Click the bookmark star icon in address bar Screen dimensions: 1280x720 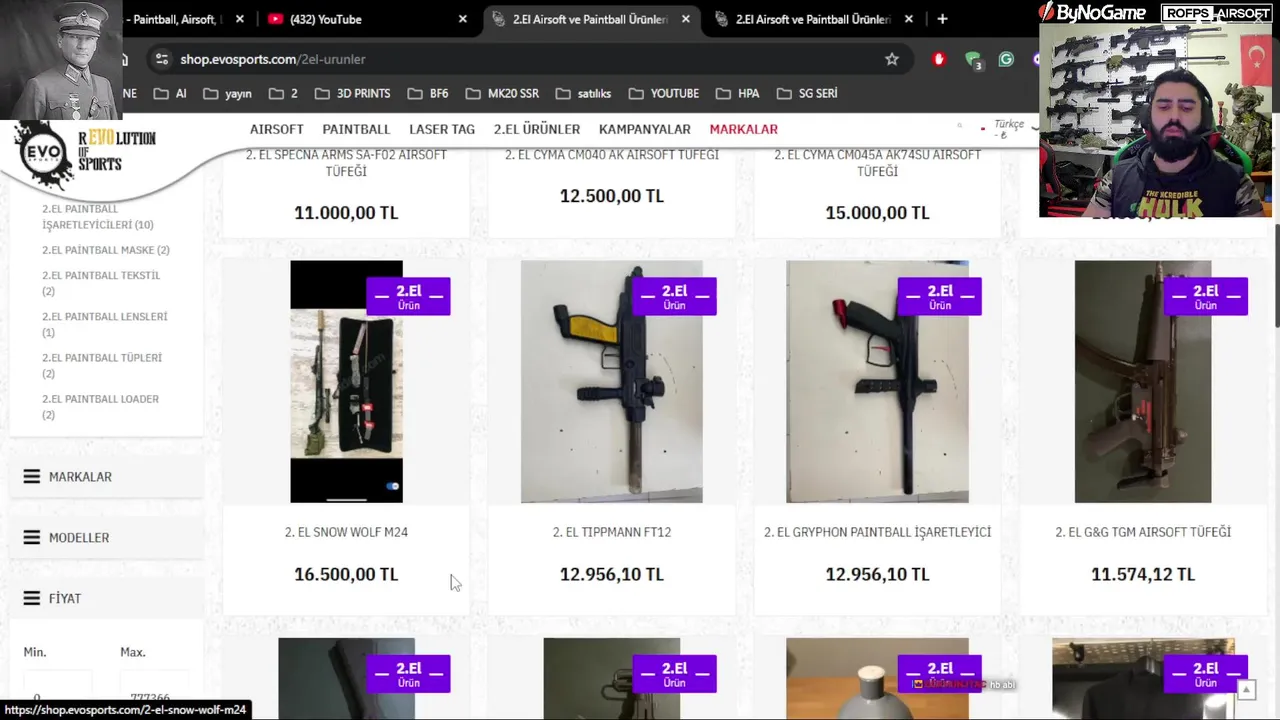(892, 59)
